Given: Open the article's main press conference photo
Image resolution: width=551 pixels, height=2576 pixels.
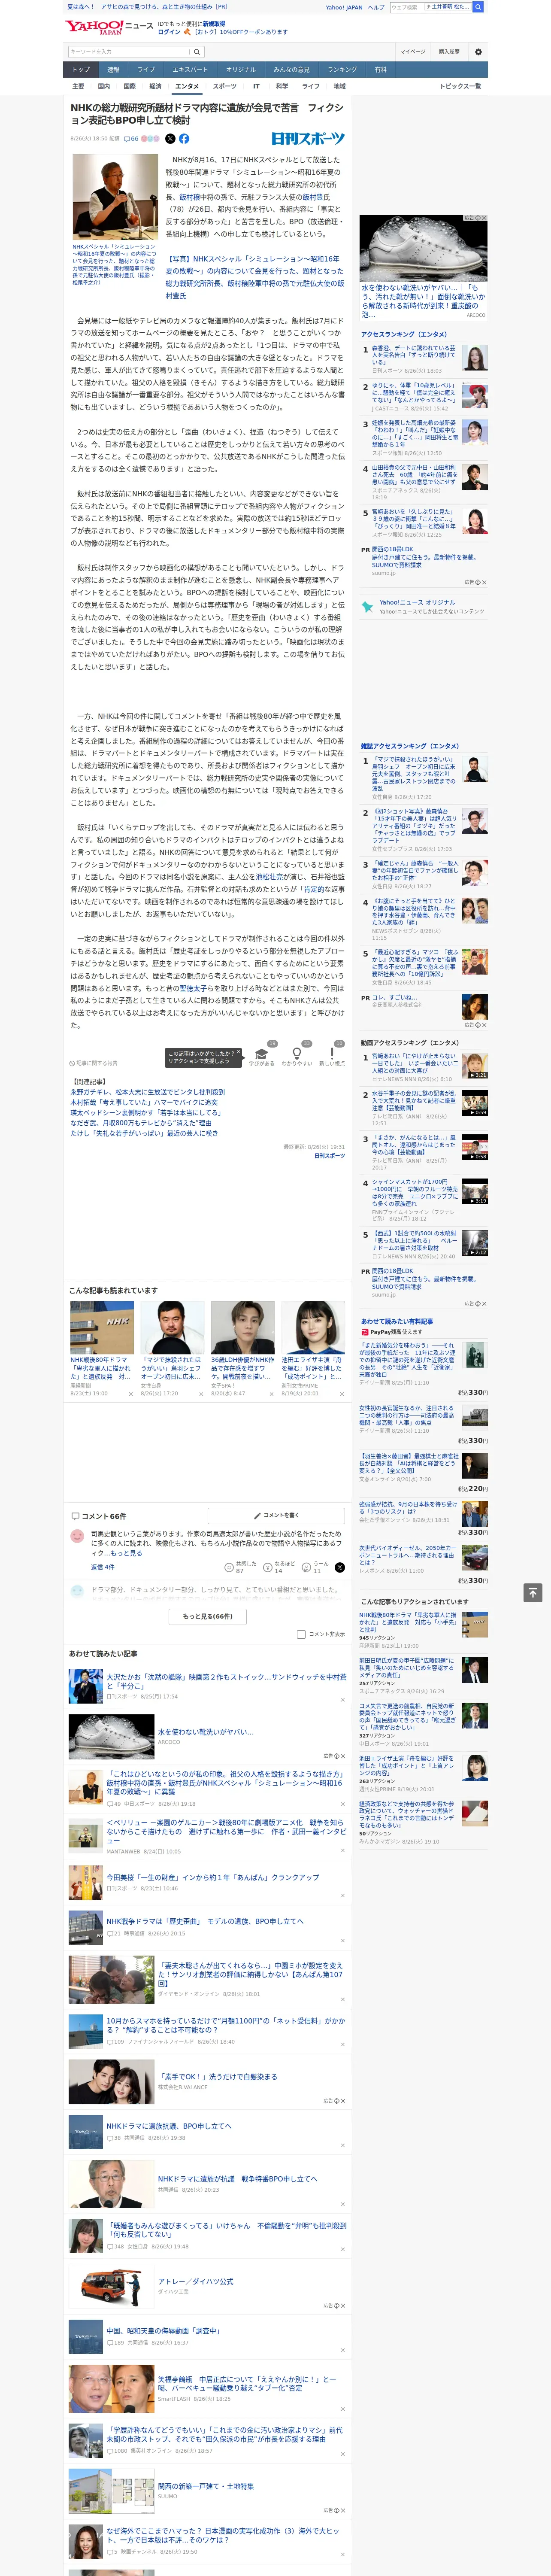Looking at the screenshot, I should (115, 197).
